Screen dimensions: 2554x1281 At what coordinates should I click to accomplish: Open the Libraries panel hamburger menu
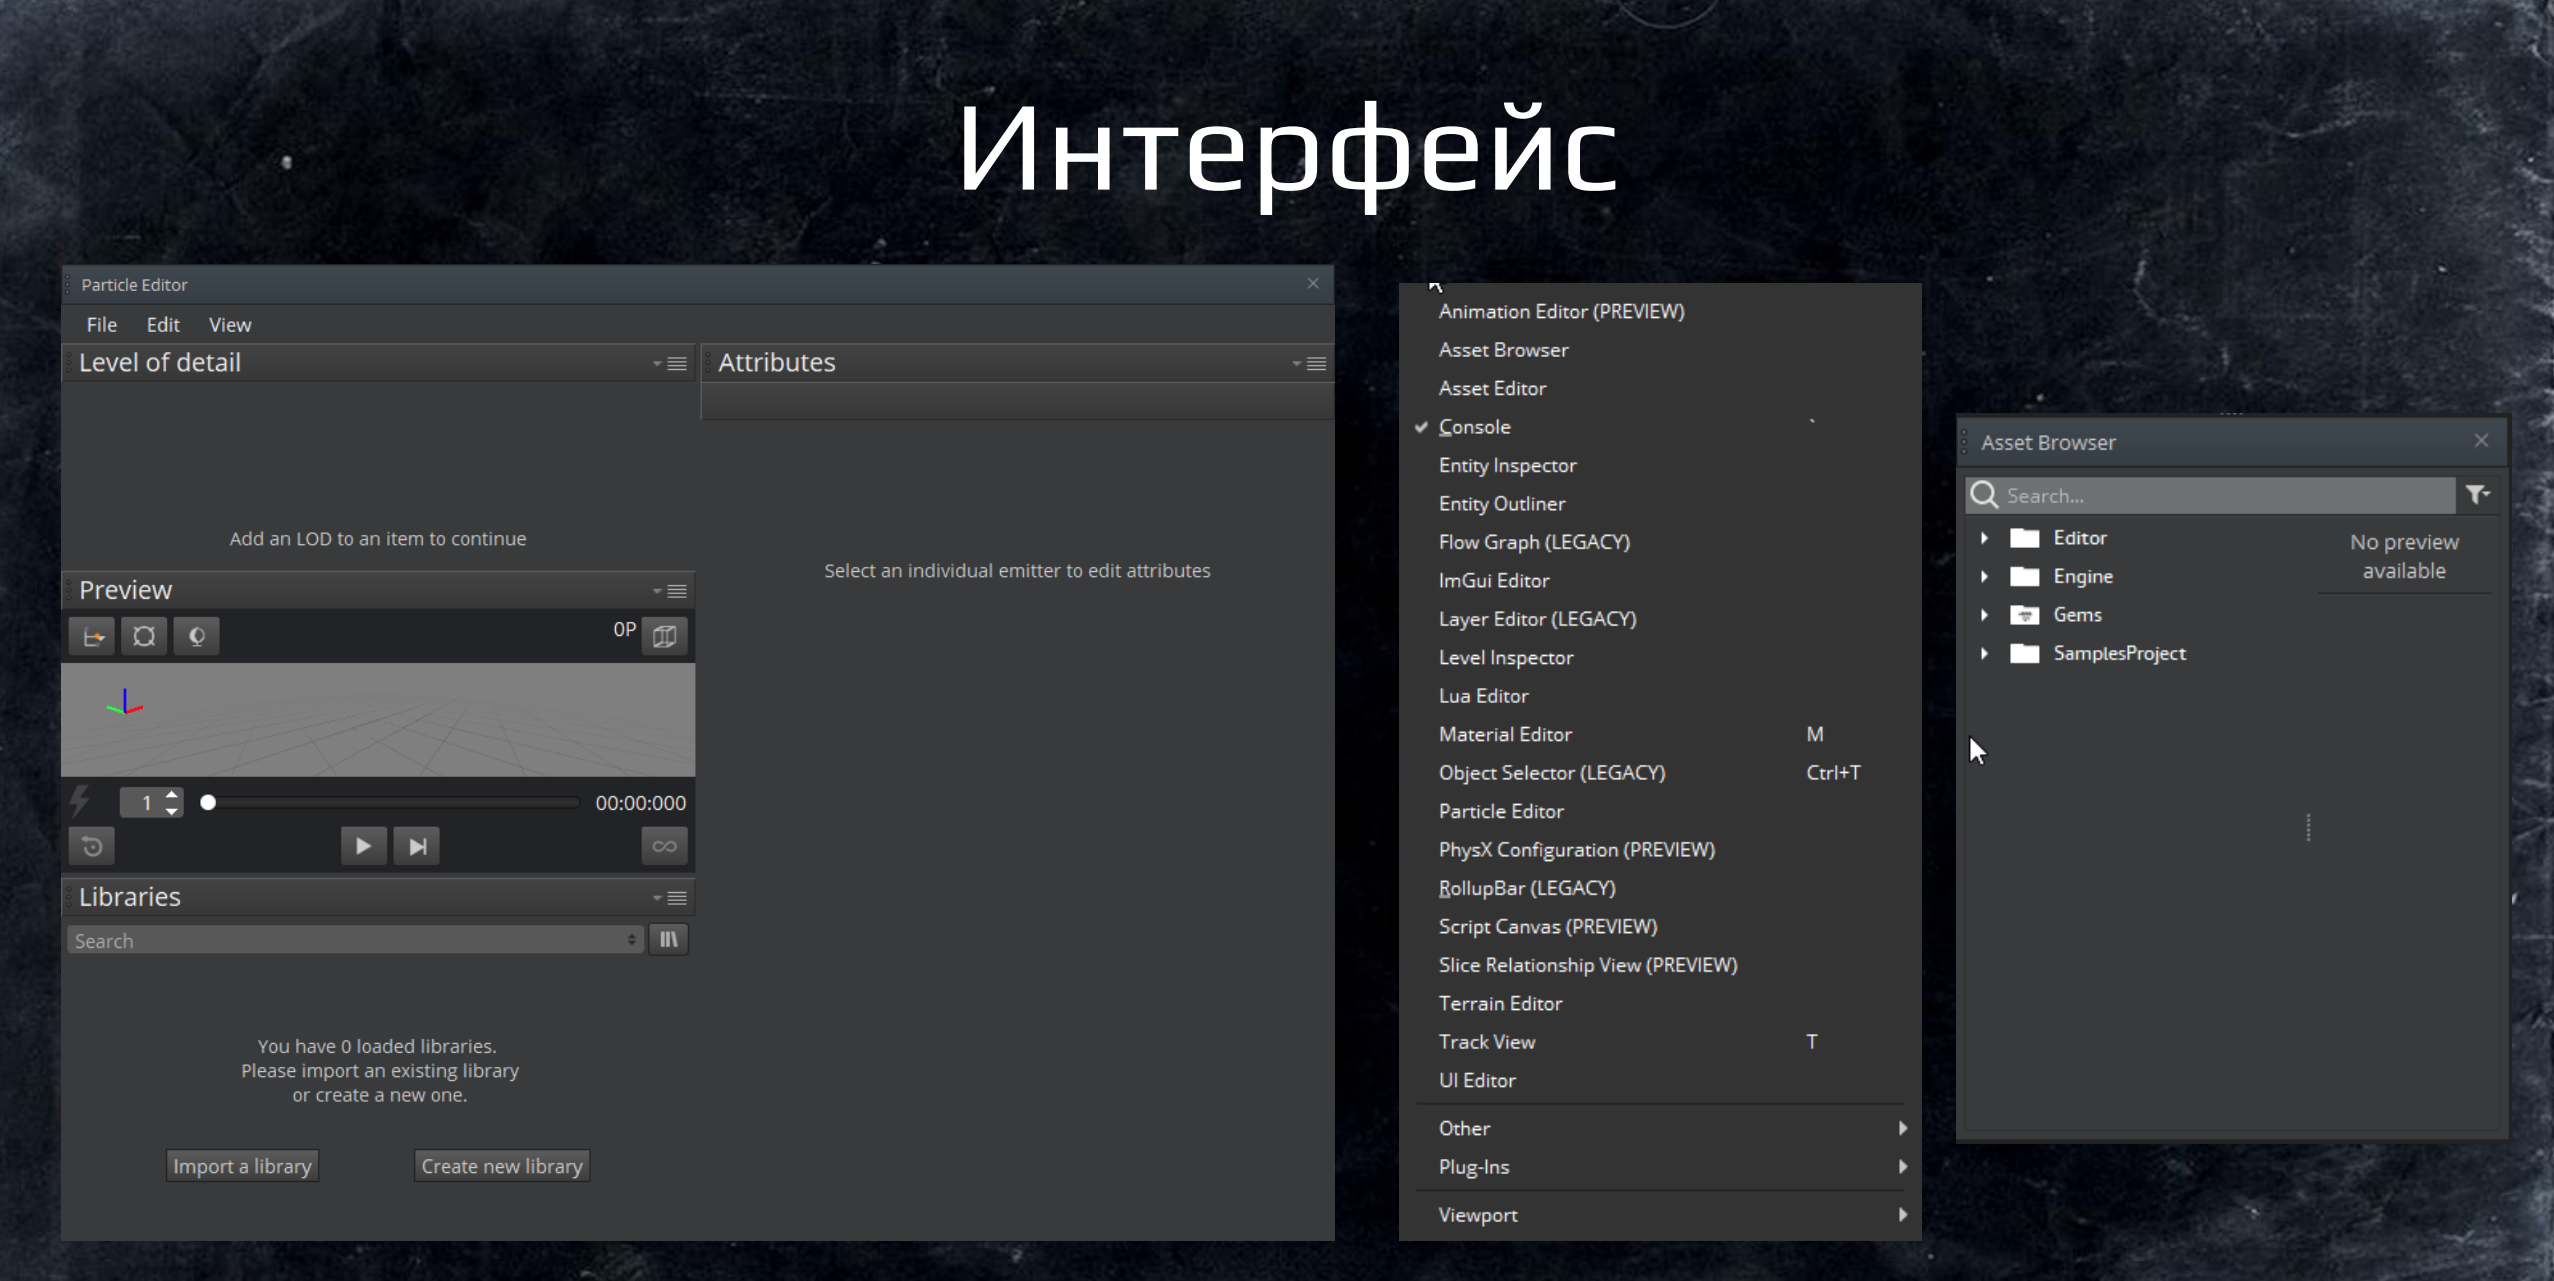[676, 897]
